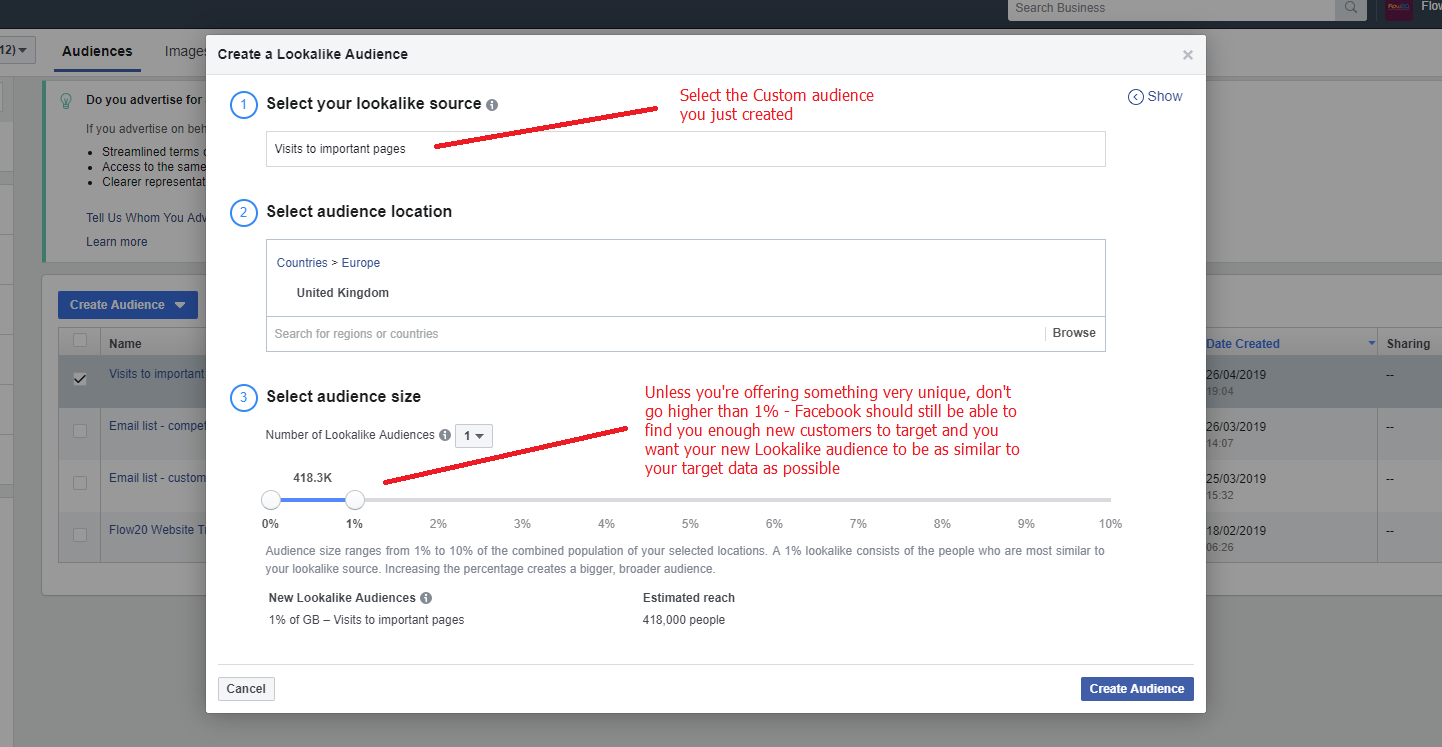
Task: Tick the select-all header checkbox
Action: pos(80,342)
